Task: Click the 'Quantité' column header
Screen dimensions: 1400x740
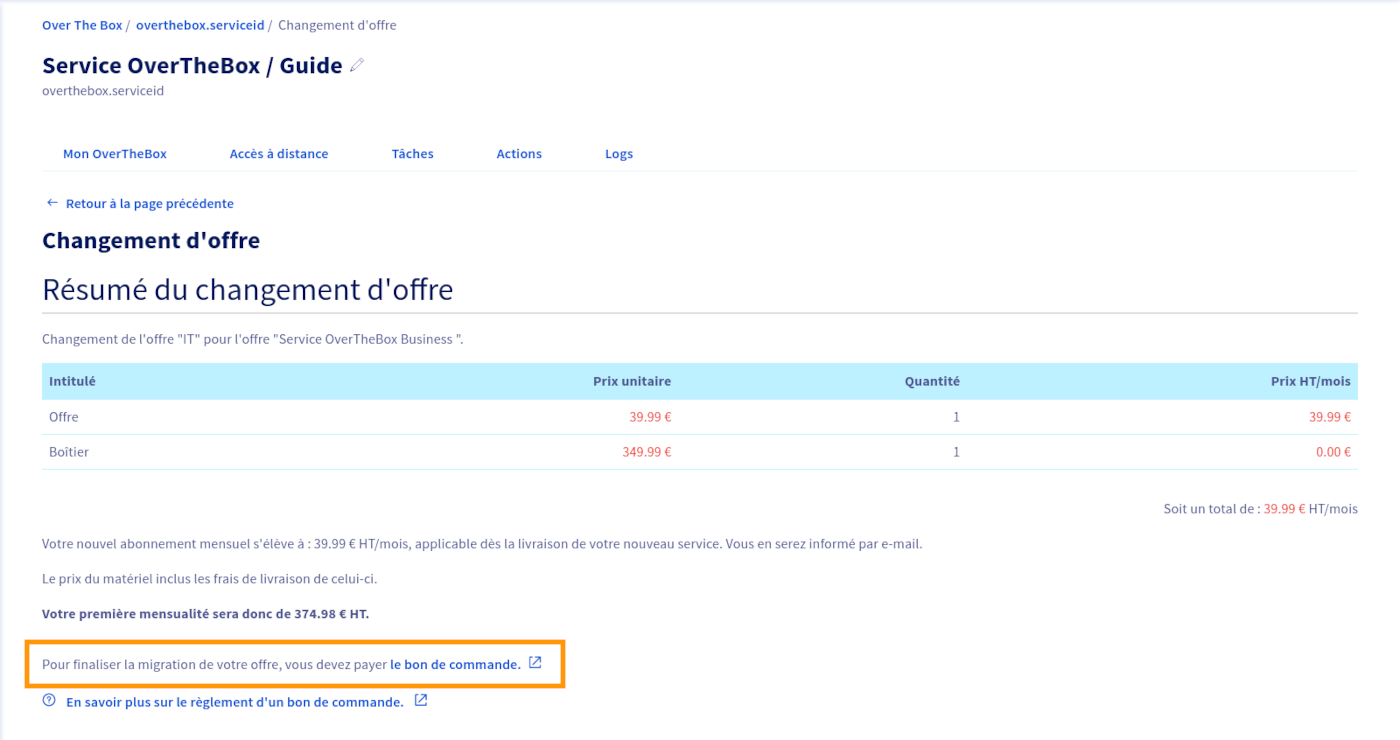Action: tap(931, 381)
